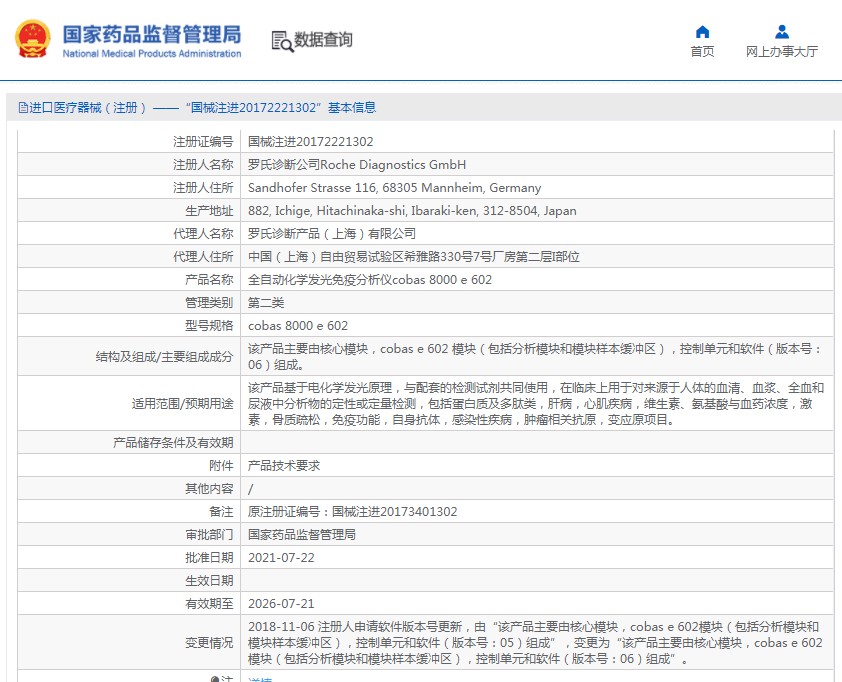Click the 附件 row label
Screen dimensions: 842x682
[221, 466]
